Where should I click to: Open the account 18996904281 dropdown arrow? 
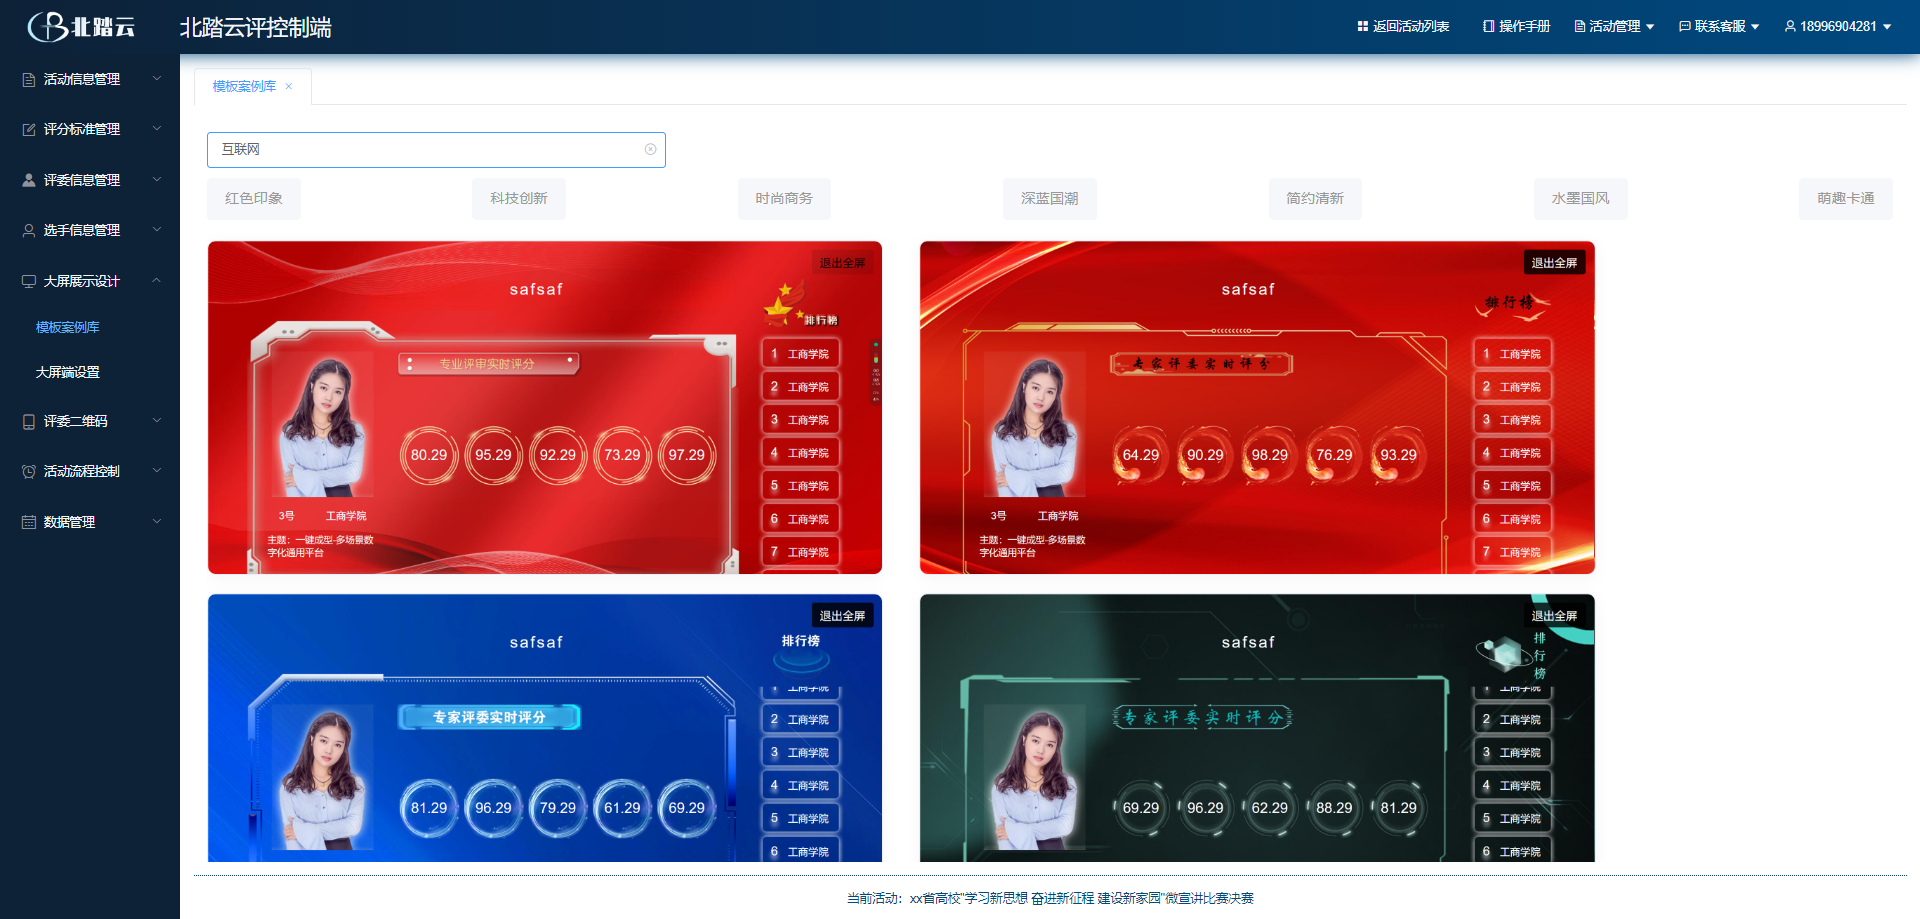(x=1887, y=27)
